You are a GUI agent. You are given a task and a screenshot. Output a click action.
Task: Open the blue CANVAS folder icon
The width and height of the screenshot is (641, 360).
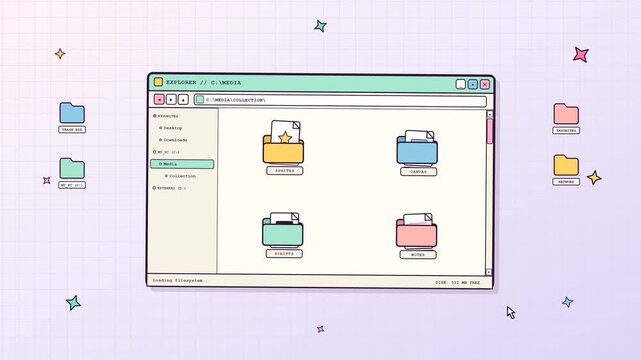point(417,148)
